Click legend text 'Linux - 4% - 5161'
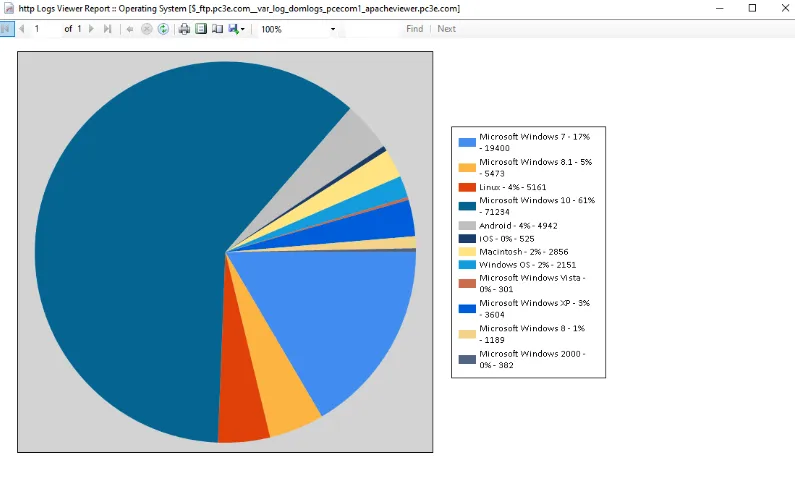 pyautogui.click(x=513, y=187)
